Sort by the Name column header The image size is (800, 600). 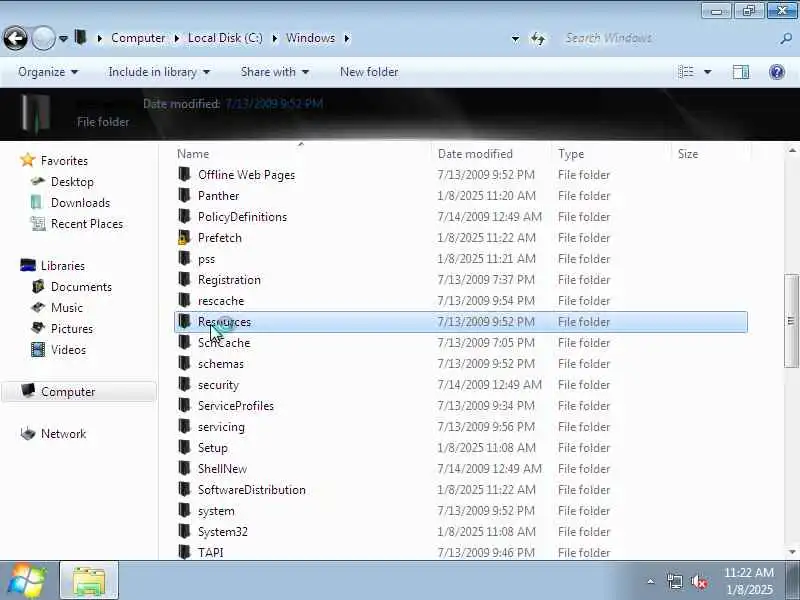[303, 154]
